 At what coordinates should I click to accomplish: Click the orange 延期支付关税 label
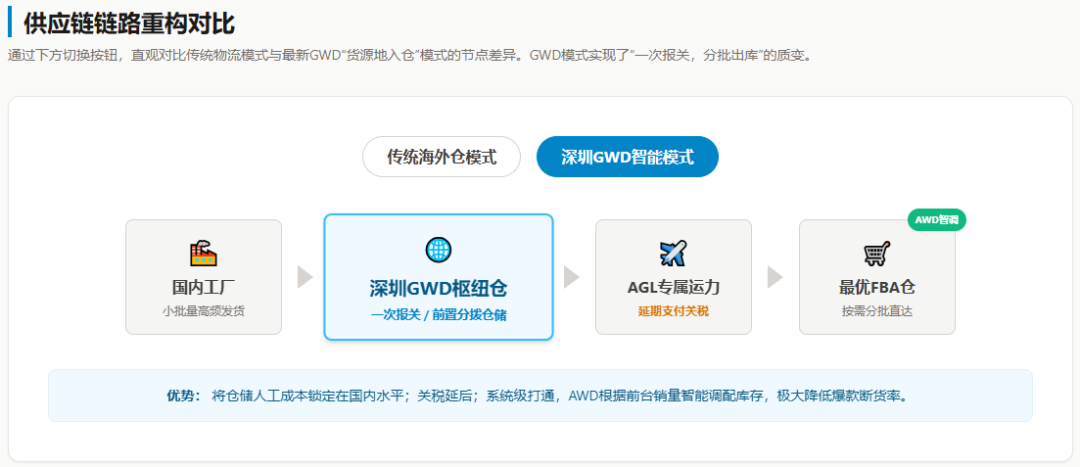click(x=673, y=311)
